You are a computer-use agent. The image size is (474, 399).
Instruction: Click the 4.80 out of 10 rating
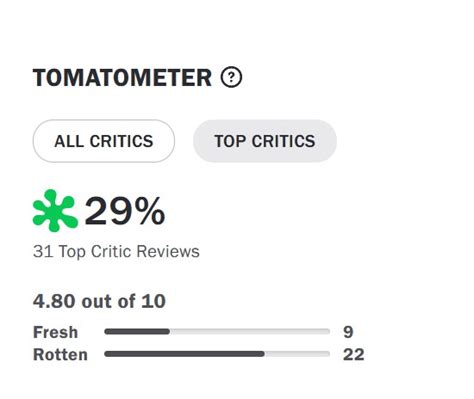coord(99,301)
